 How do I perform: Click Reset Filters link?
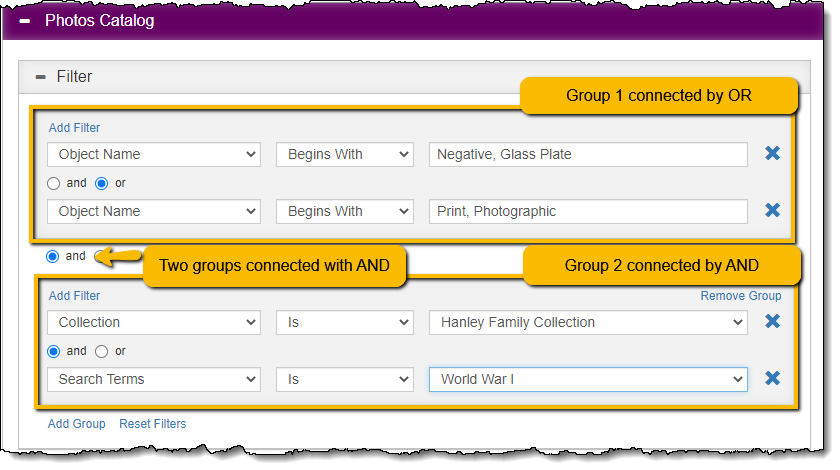click(x=153, y=423)
